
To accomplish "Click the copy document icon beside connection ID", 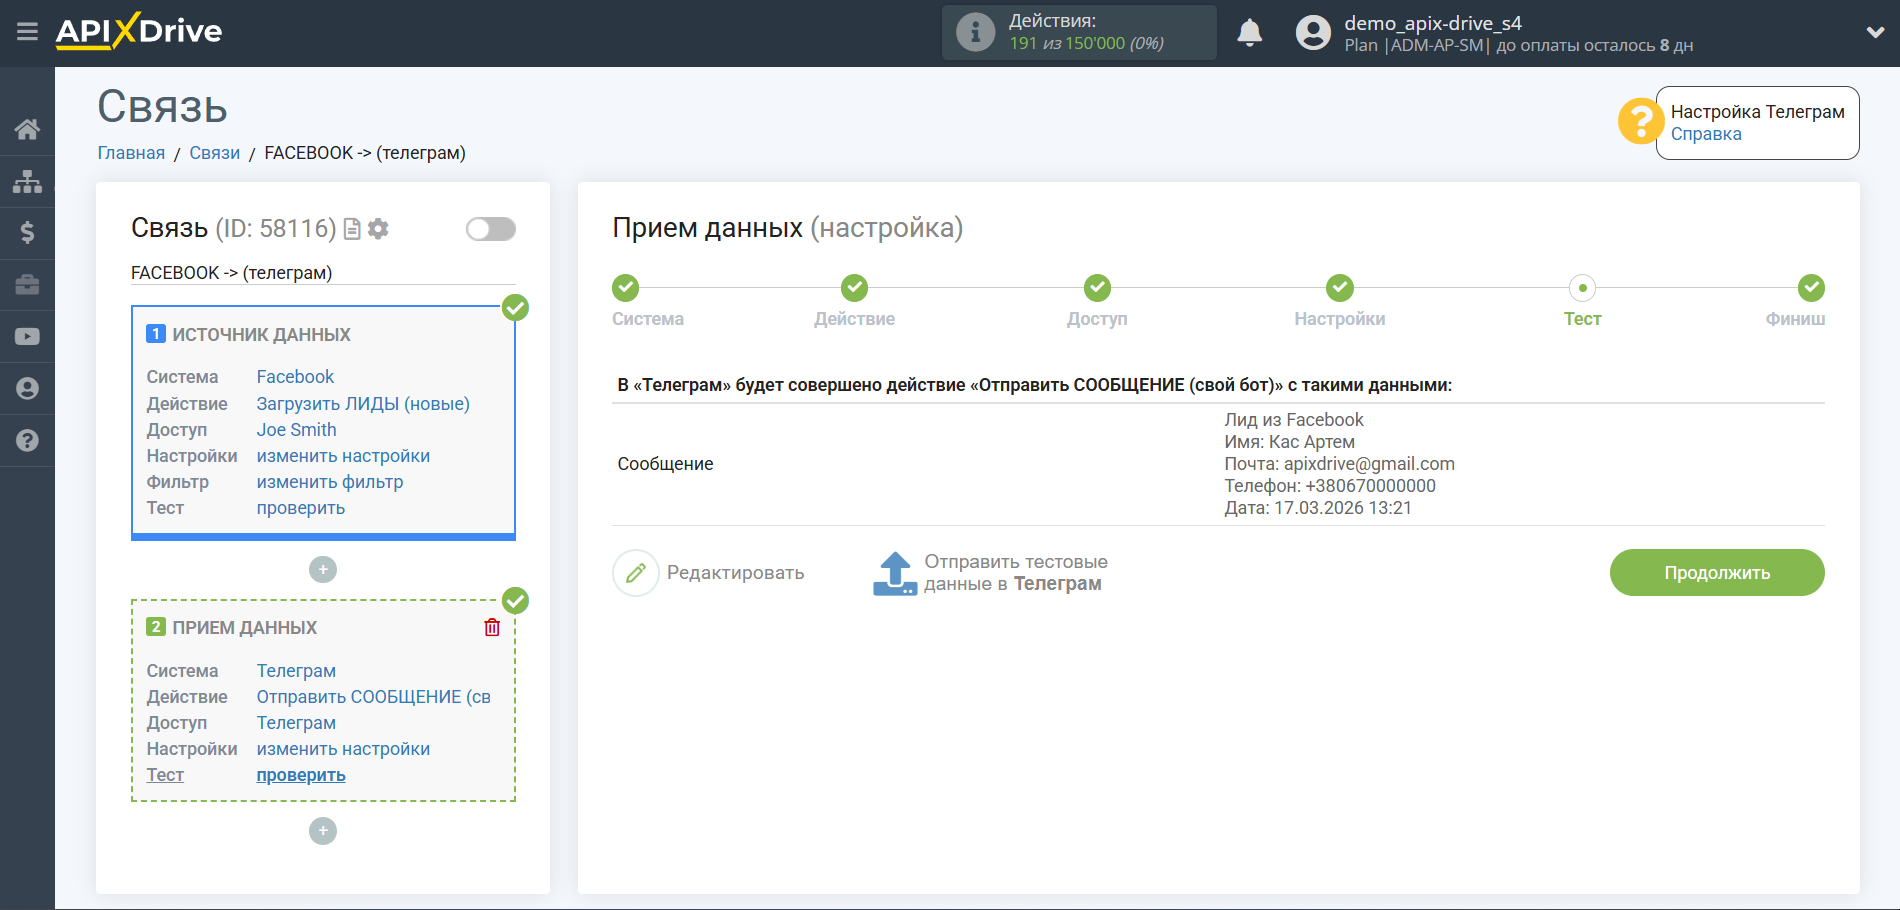I will [352, 229].
